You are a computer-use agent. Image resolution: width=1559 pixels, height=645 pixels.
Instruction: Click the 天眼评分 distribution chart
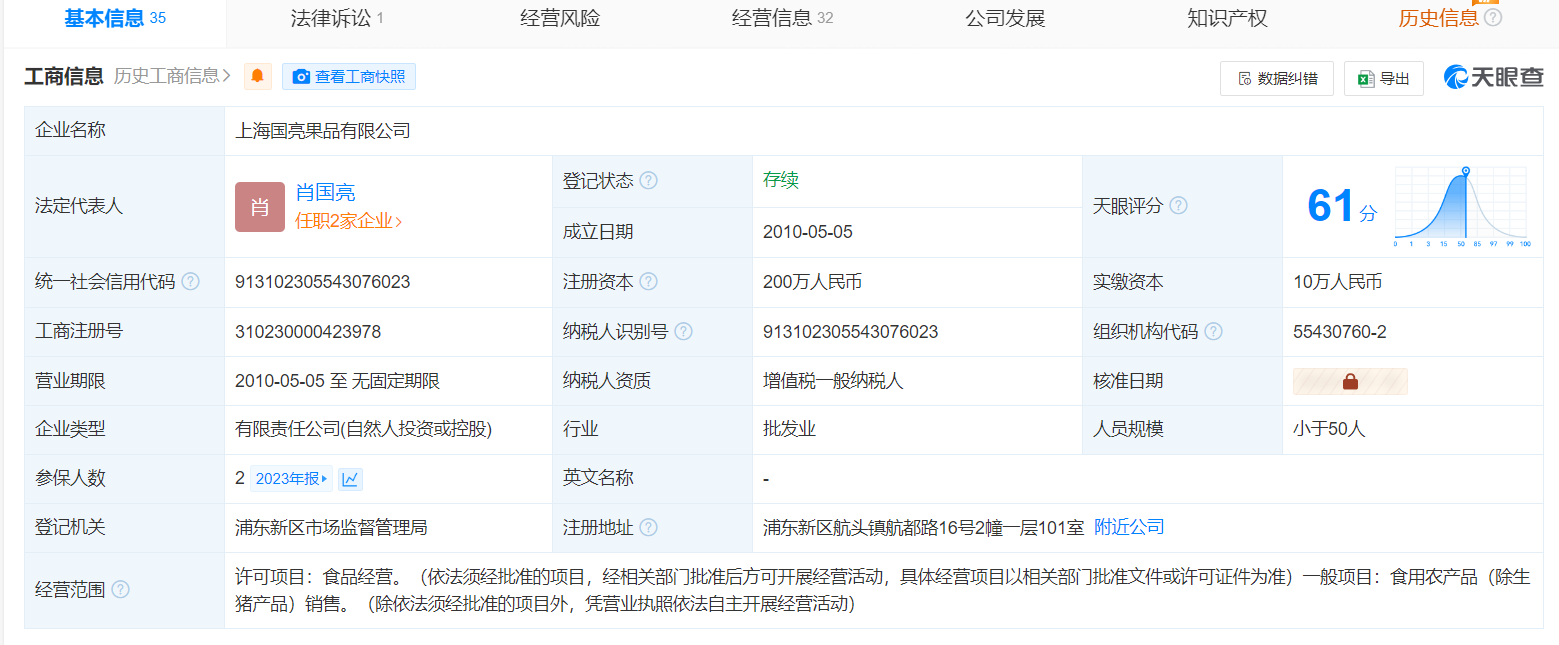(1461, 207)
